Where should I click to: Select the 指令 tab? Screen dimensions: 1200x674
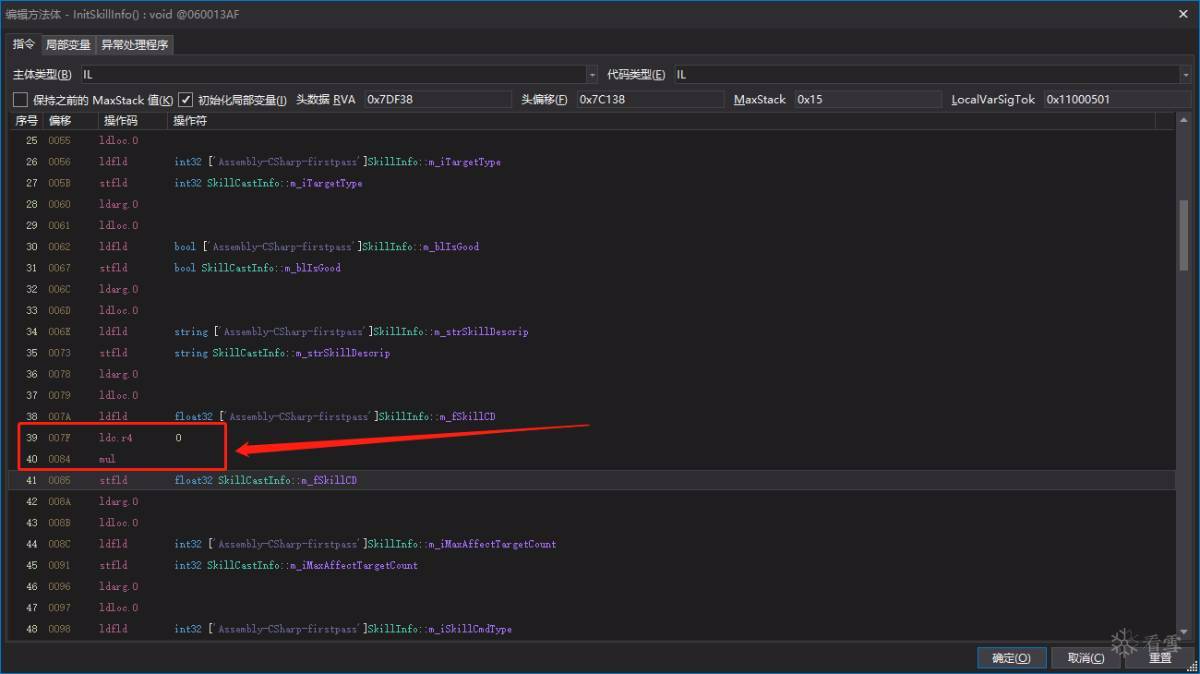pos(23,45)
